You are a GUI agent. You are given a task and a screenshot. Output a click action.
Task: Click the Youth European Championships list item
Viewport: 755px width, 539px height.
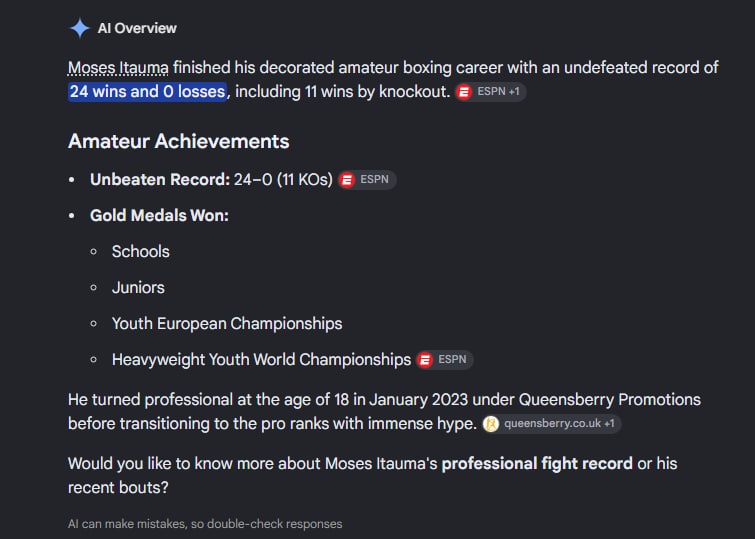227,324
